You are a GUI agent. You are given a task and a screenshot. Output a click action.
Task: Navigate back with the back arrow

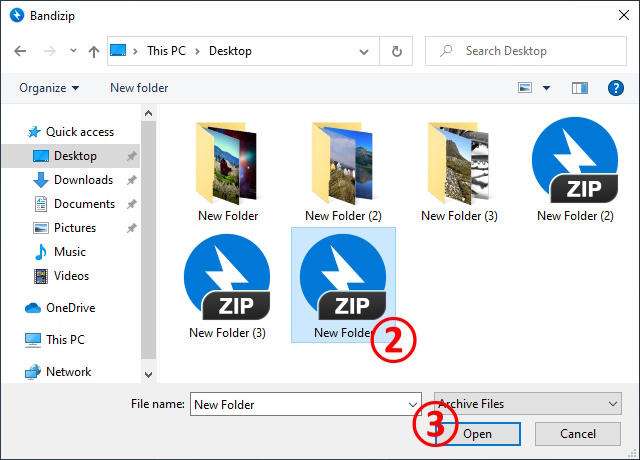pyautogui.click(x=21, y=51)
